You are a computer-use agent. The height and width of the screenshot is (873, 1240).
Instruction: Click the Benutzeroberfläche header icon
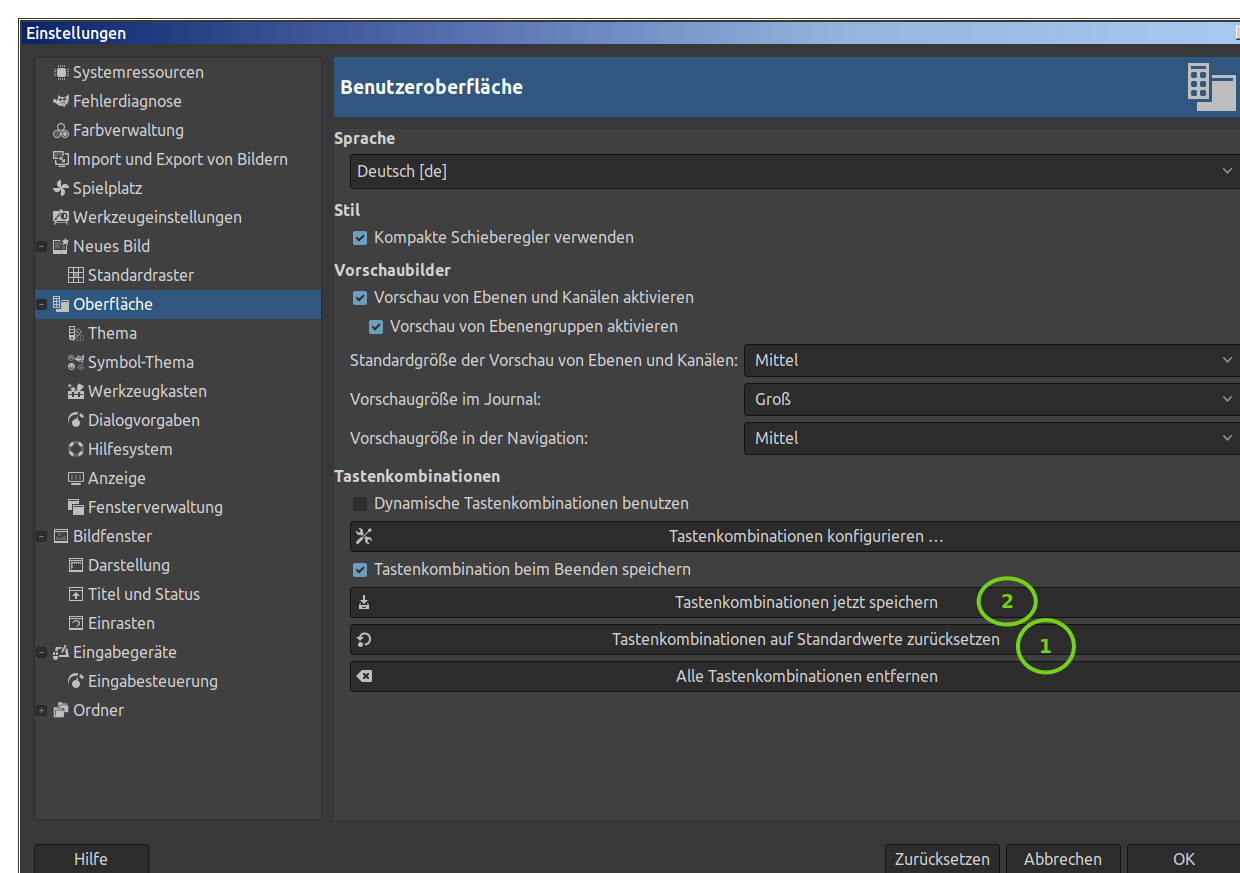1211,87
